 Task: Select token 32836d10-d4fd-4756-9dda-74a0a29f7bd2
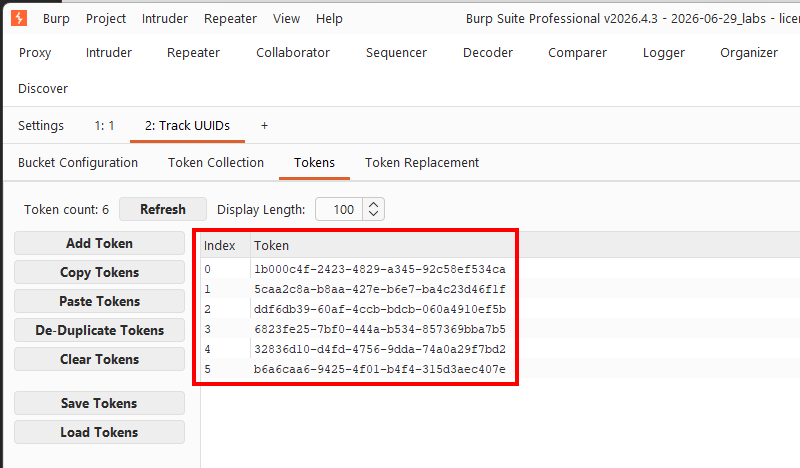click(x=380, y=349)
